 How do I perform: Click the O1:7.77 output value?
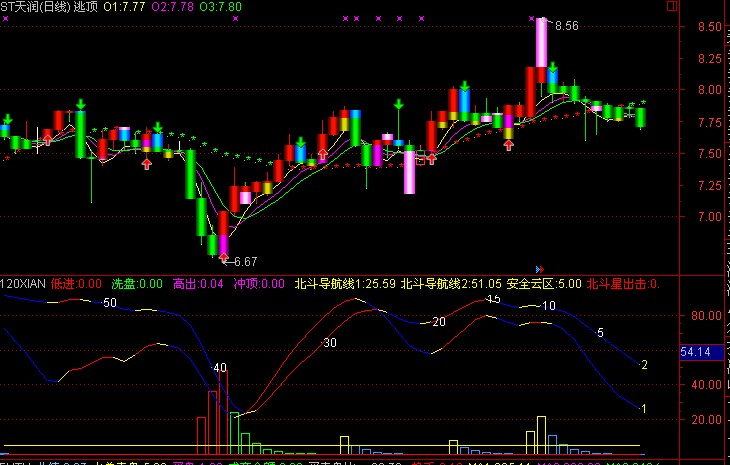click(124, 7)
